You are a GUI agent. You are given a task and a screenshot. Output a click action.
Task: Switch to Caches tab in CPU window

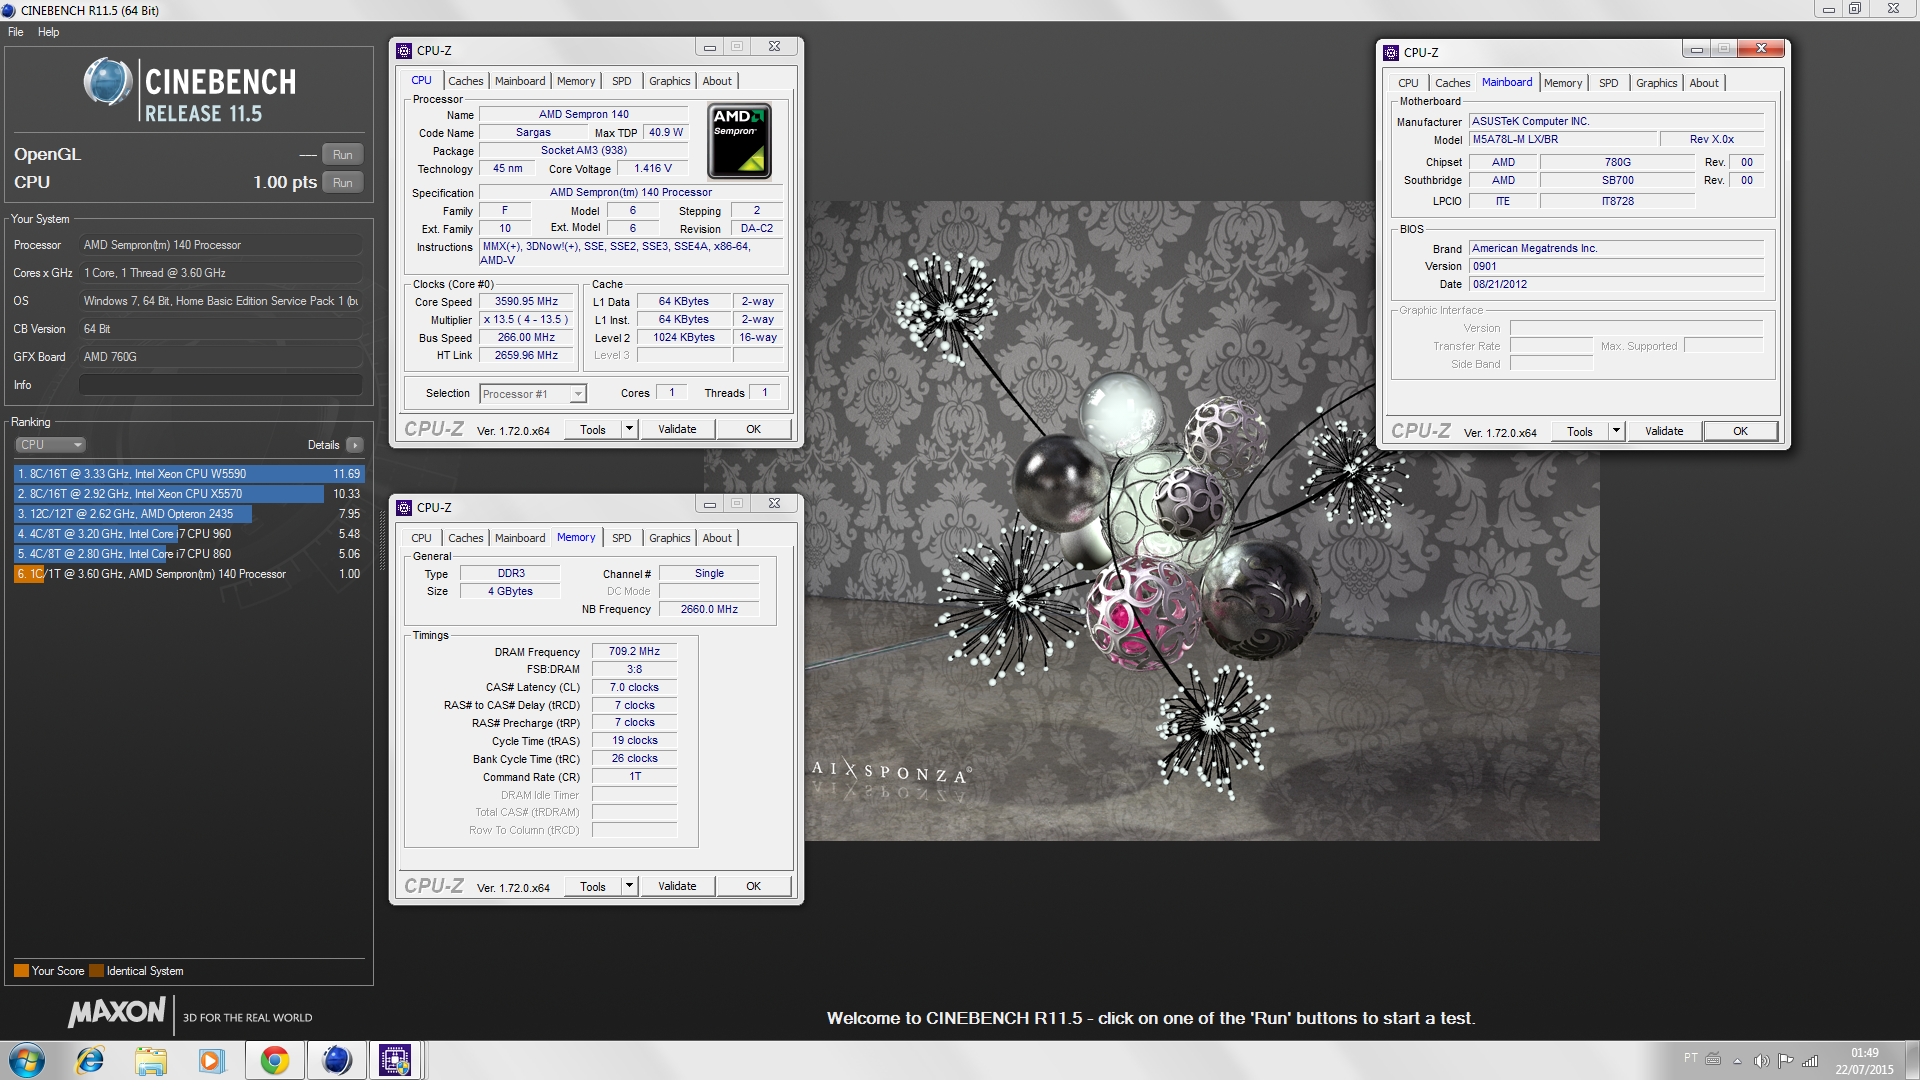465,81
